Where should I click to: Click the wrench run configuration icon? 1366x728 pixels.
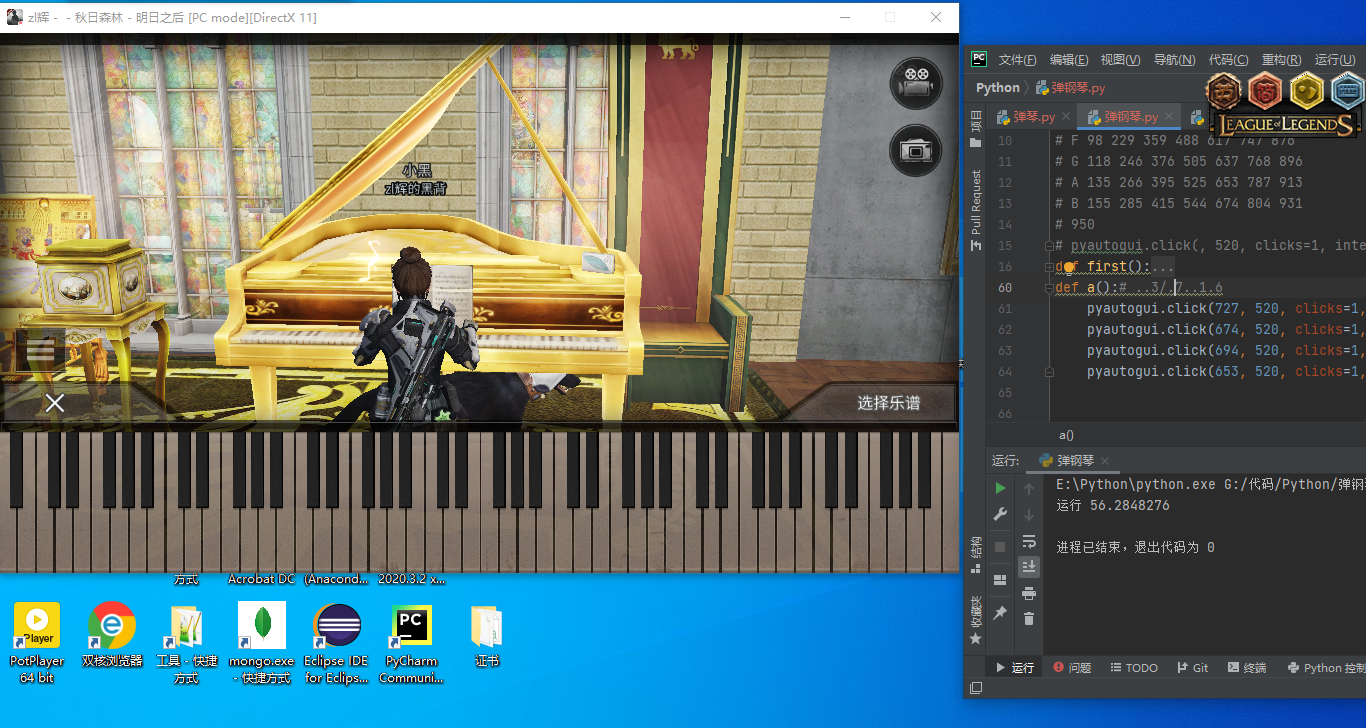click(1000, 514)
